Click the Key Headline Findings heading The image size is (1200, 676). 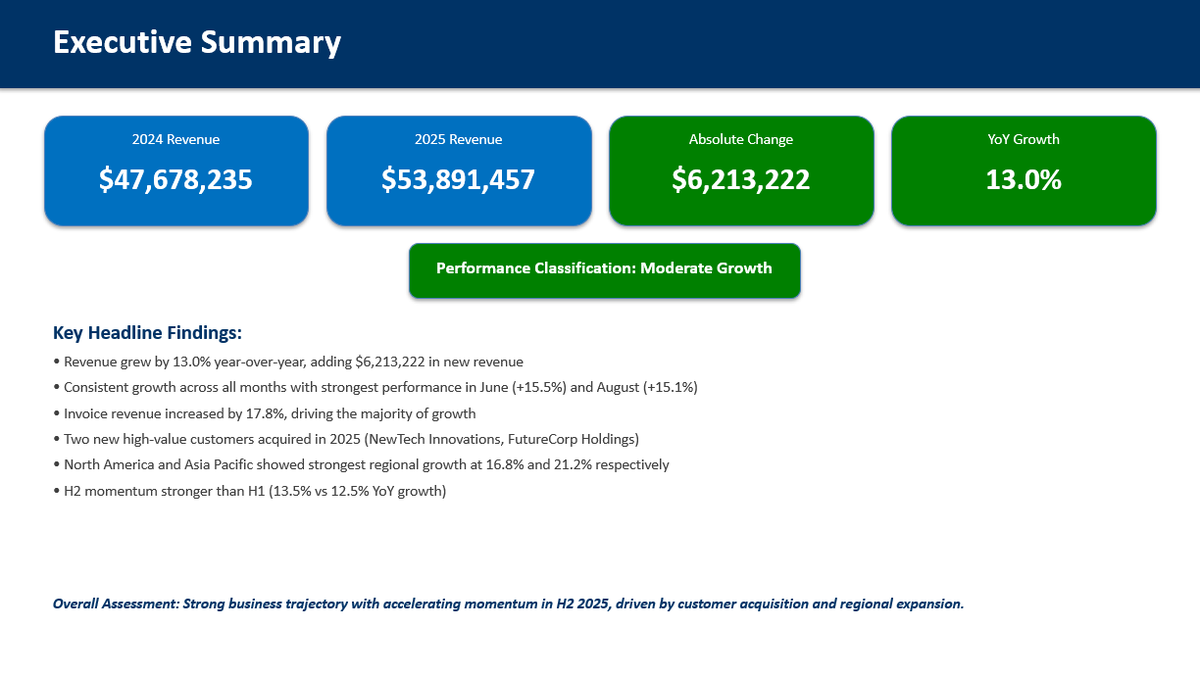[148, 332]
